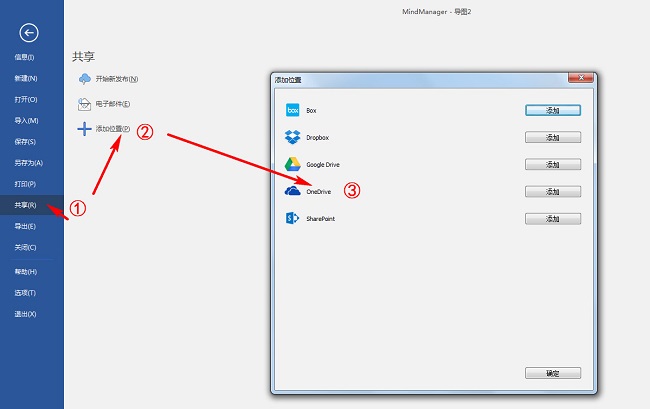650x409 pixels.
Task: Click the "Dropbox" service name
Action: (318, 138)
